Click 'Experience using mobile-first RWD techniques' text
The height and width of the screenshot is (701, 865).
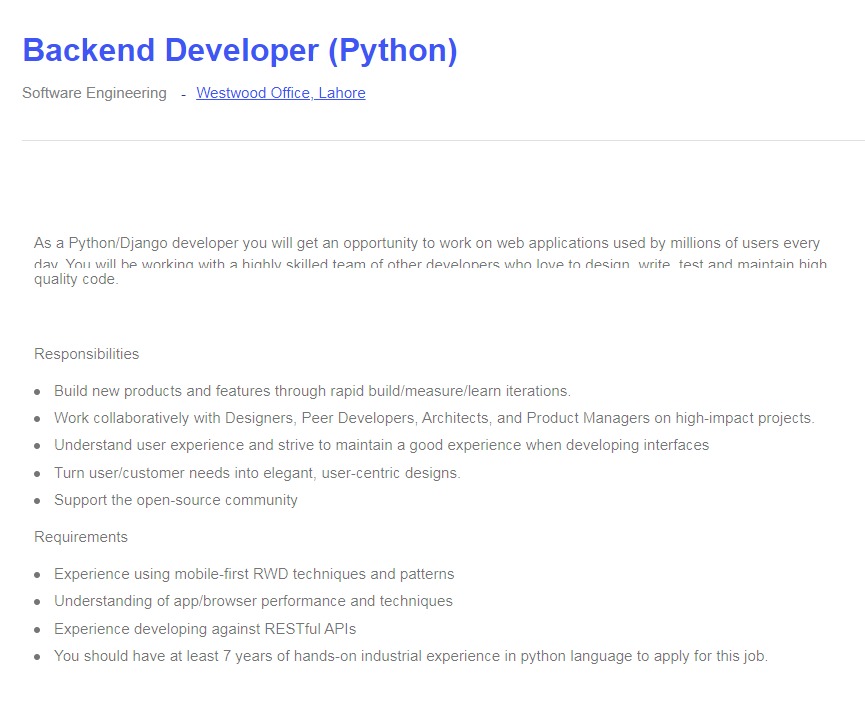point(254,574)
